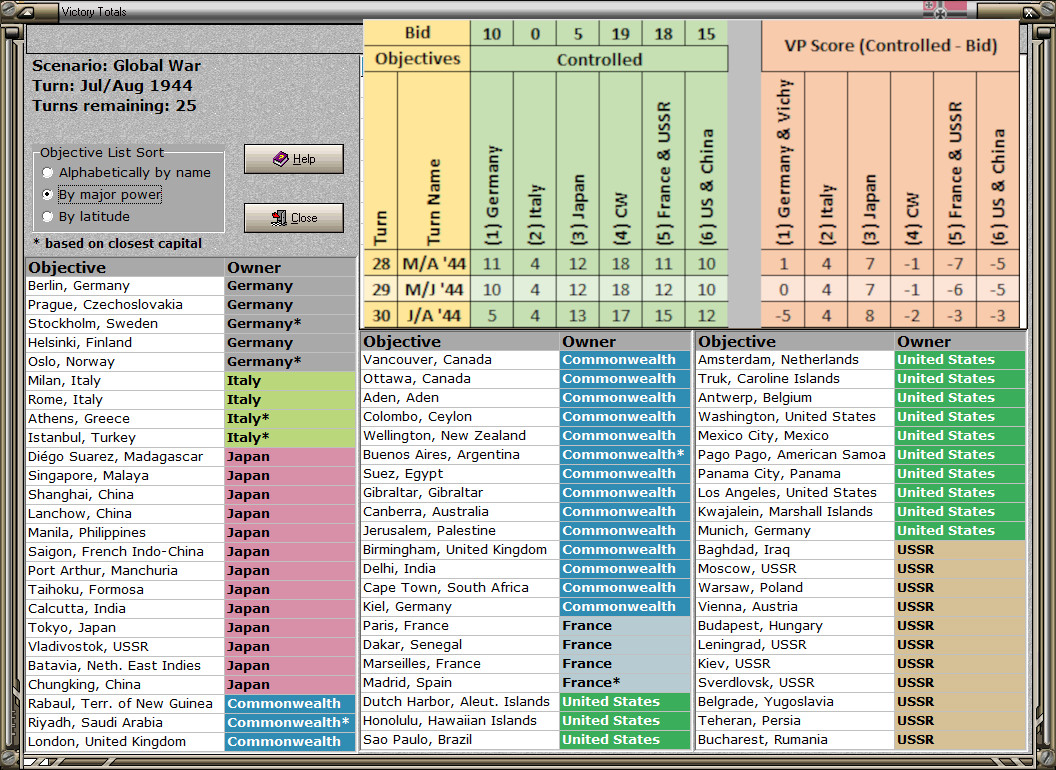This screenshot has height=770, width=1056.
Task: Click turn number 30 cell
Action: [x=381, y=315]
